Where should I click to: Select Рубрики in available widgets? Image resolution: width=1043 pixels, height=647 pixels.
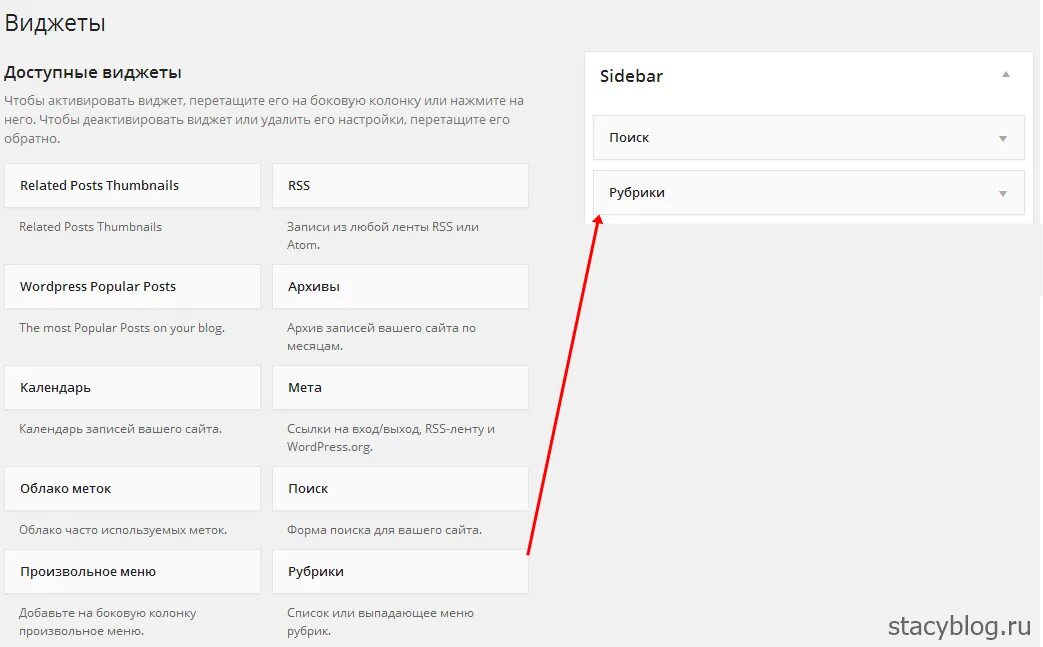400,572
